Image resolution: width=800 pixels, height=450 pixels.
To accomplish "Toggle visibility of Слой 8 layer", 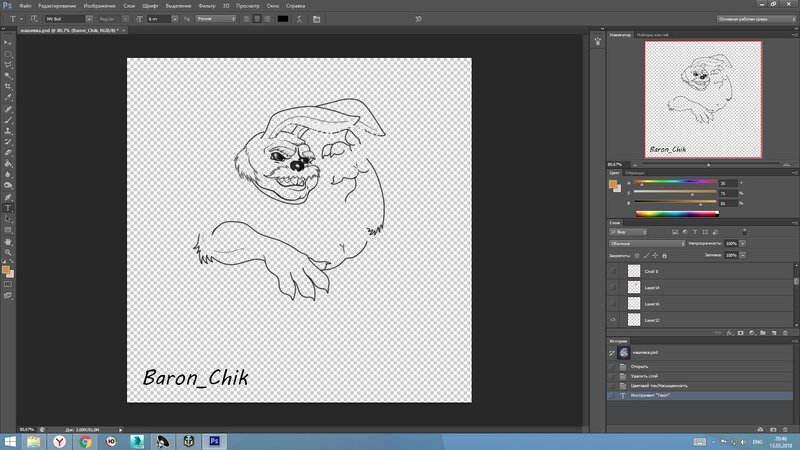I will point(613,271).
